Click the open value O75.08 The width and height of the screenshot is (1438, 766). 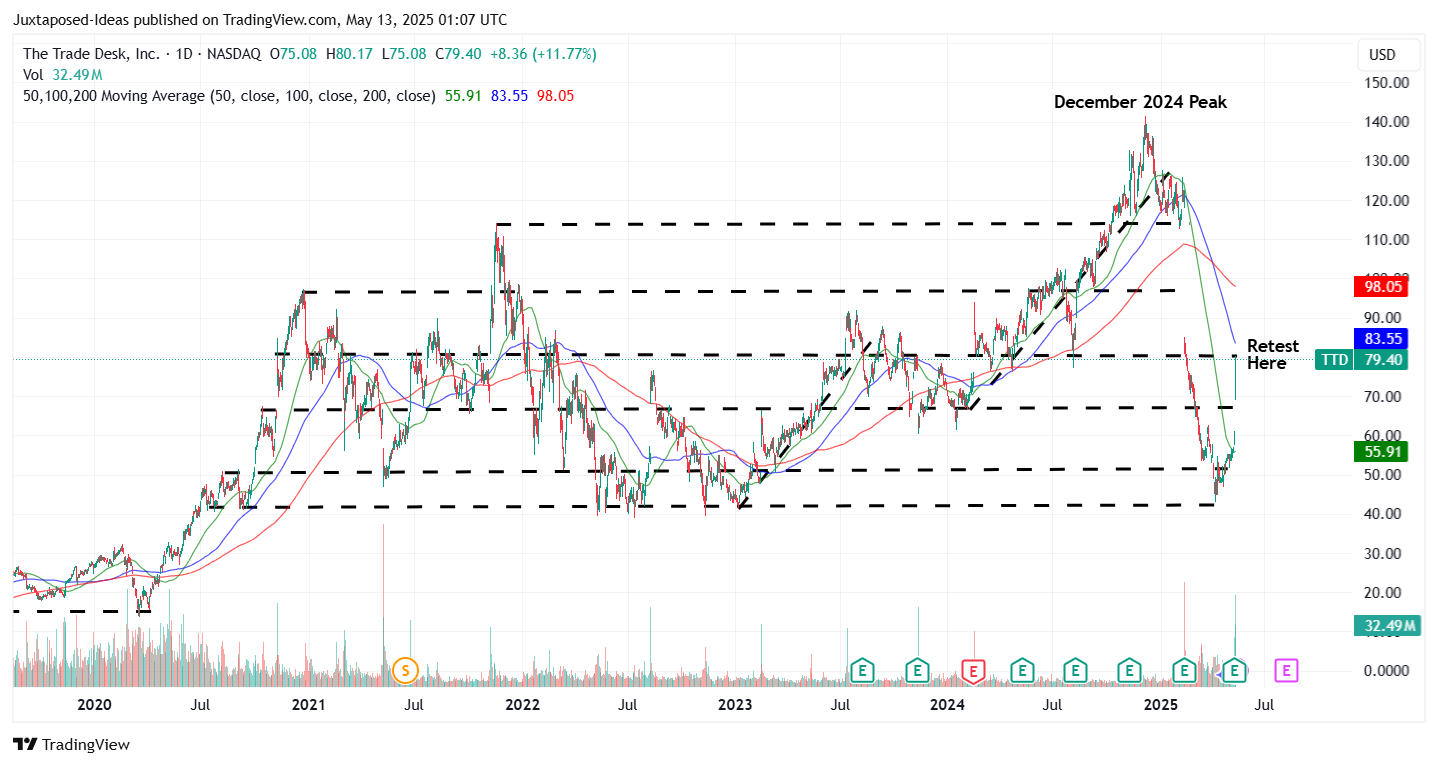292,54
